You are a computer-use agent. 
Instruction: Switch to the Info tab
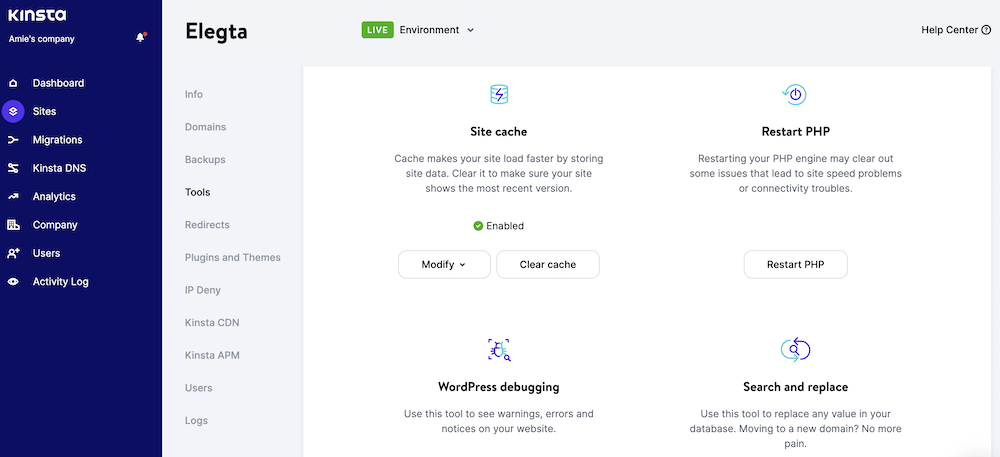pyautogui.click(x=194, y=94)
